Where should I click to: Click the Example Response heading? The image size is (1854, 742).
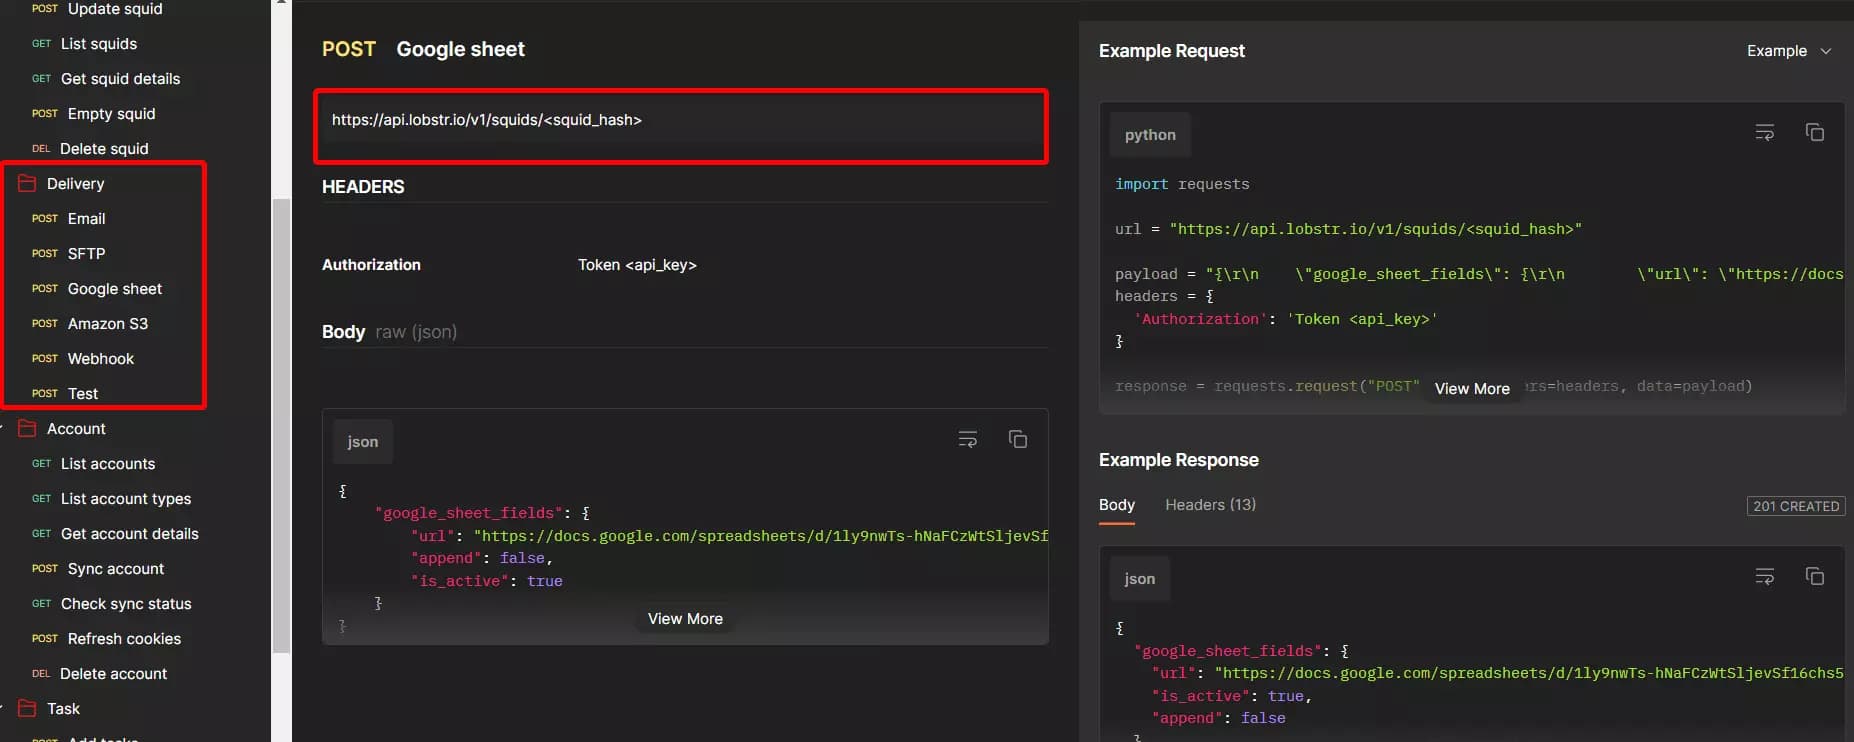1179,460
